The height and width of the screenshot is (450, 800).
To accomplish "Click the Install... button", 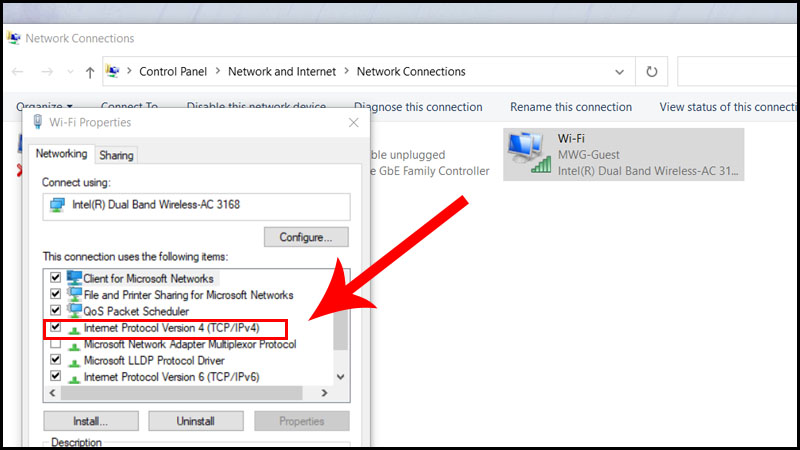I will pos(91,421).
